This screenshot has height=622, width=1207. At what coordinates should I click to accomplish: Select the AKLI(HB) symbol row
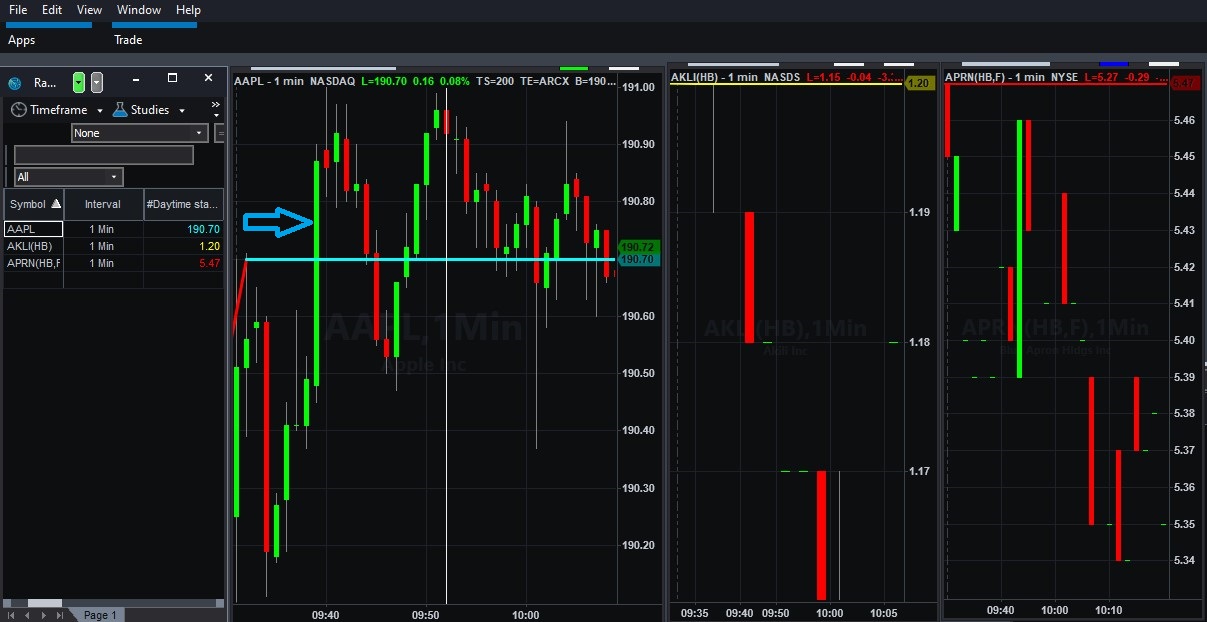33,246
